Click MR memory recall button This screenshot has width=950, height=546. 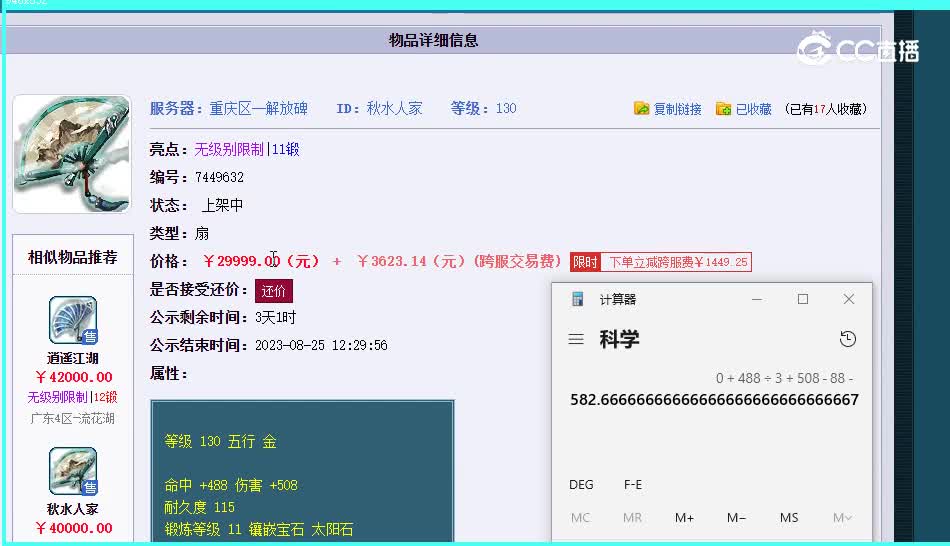coord(632,518)
